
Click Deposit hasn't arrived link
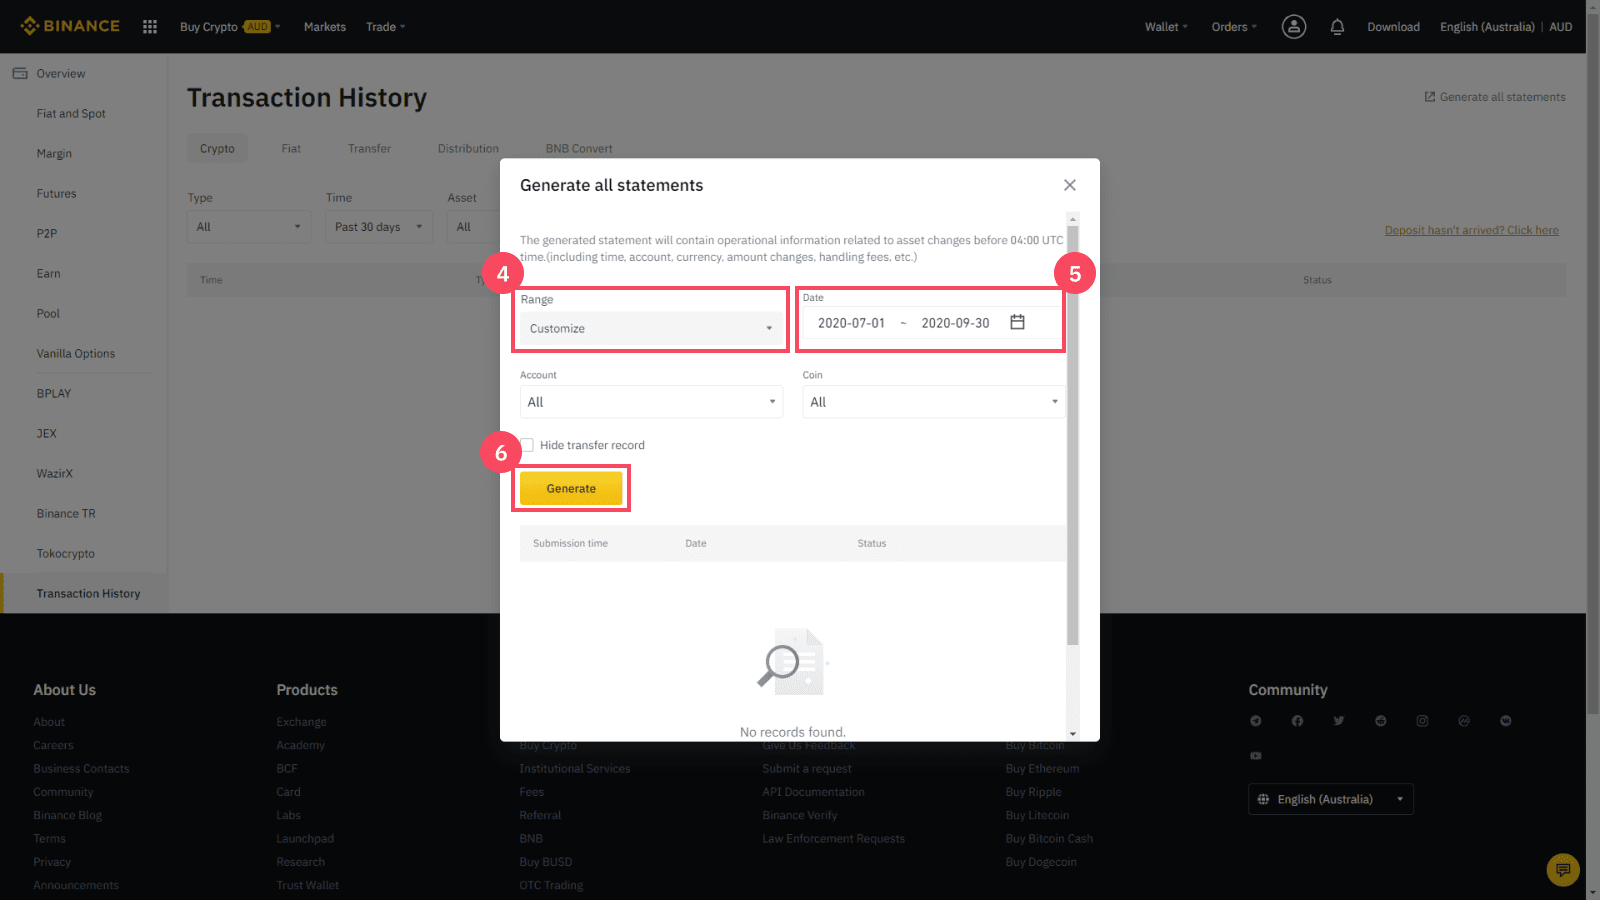coord(1472,230)
